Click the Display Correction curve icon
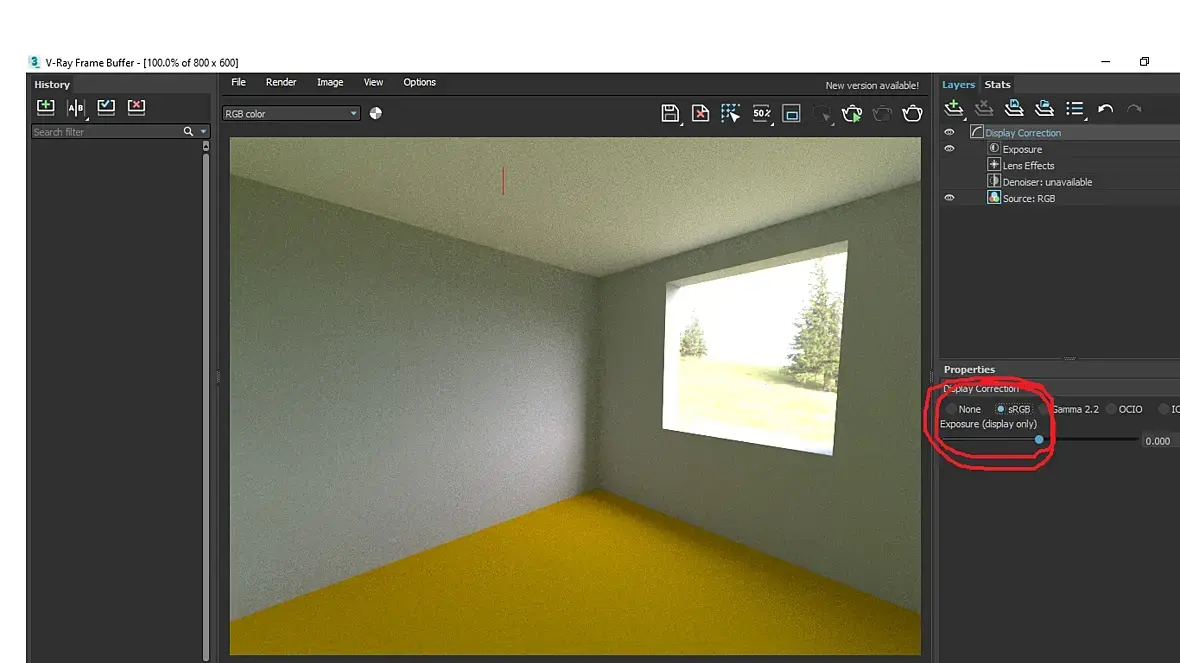1180x663 pixels. coord(976,132)
